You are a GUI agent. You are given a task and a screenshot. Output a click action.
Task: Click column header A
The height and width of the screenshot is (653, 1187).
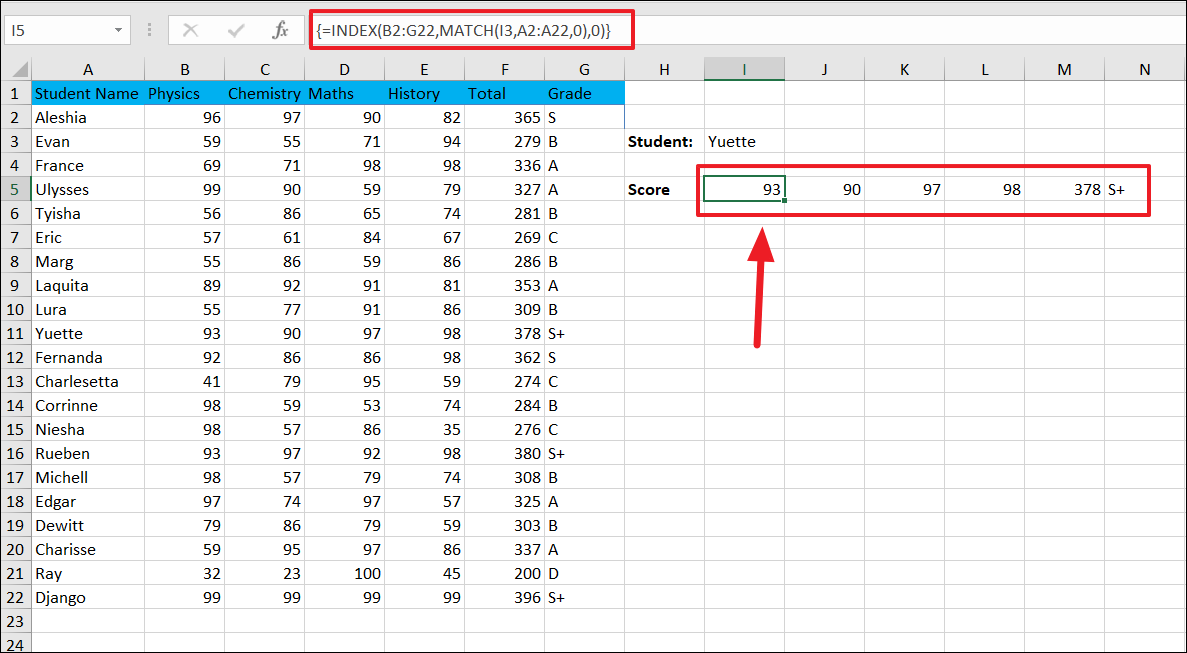(88, 69)
